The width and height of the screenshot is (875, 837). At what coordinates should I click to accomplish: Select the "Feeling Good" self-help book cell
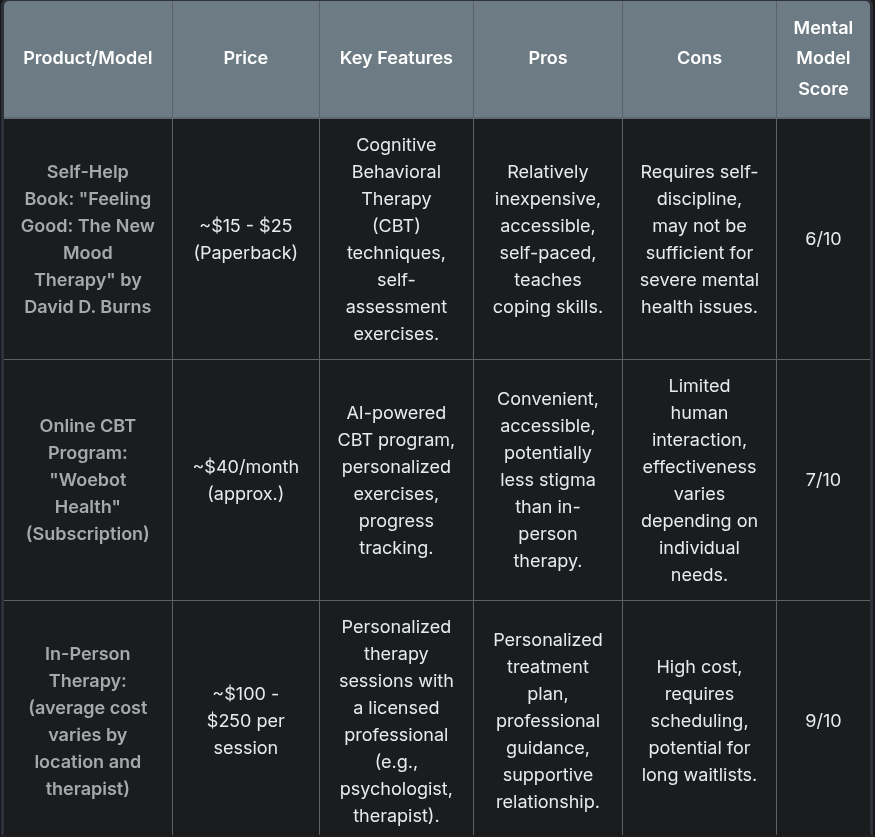tap(88, 239)
